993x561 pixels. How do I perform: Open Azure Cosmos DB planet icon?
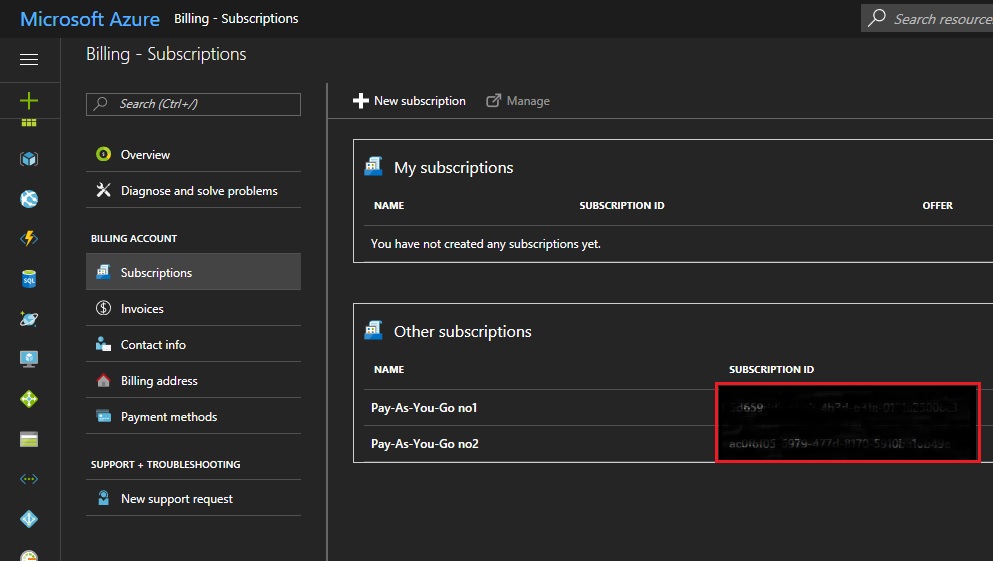[x=29, y=319]
